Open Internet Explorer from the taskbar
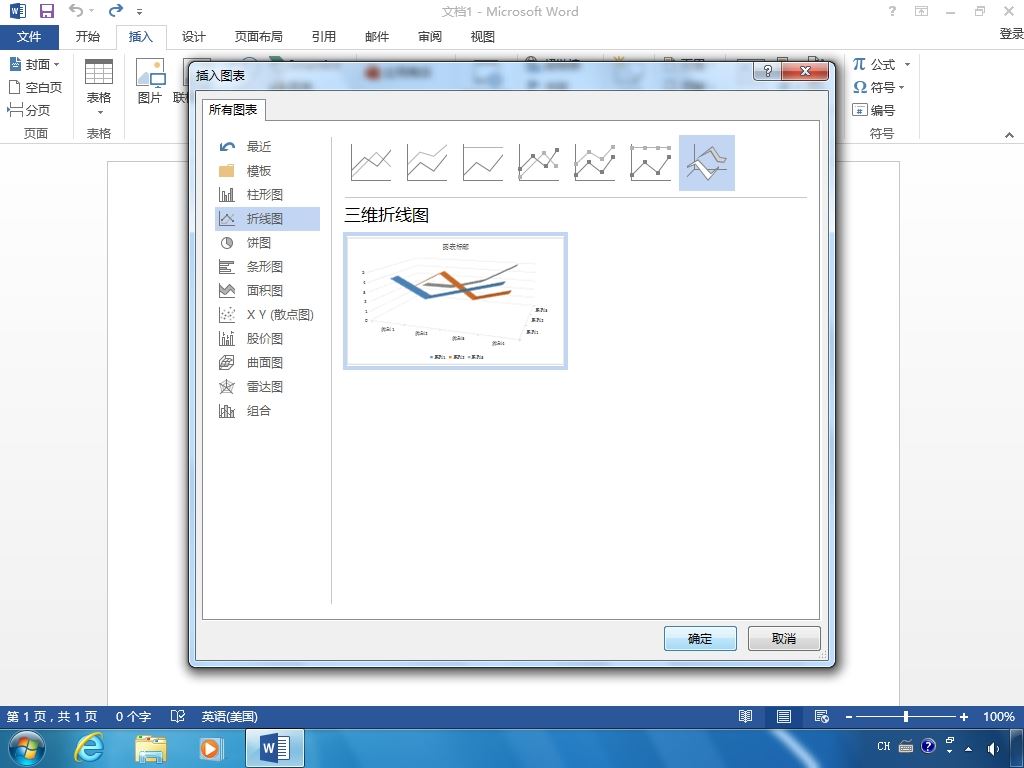 pos(89,748)
